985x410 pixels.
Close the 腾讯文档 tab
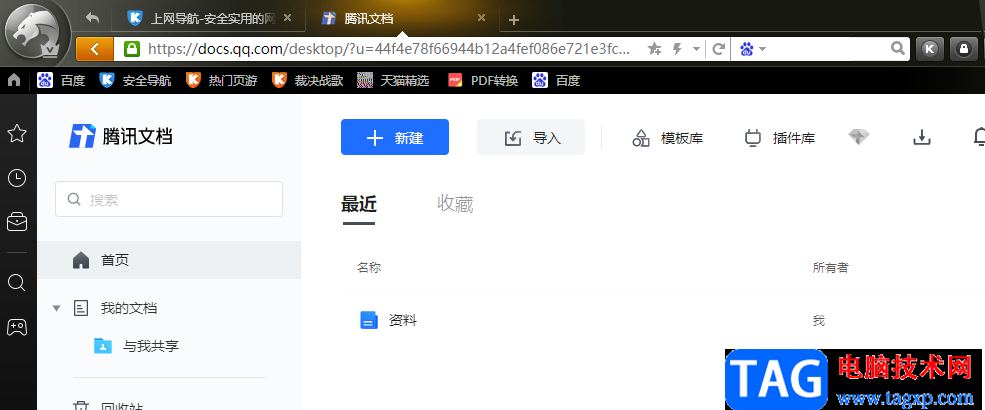pos(481,18)
